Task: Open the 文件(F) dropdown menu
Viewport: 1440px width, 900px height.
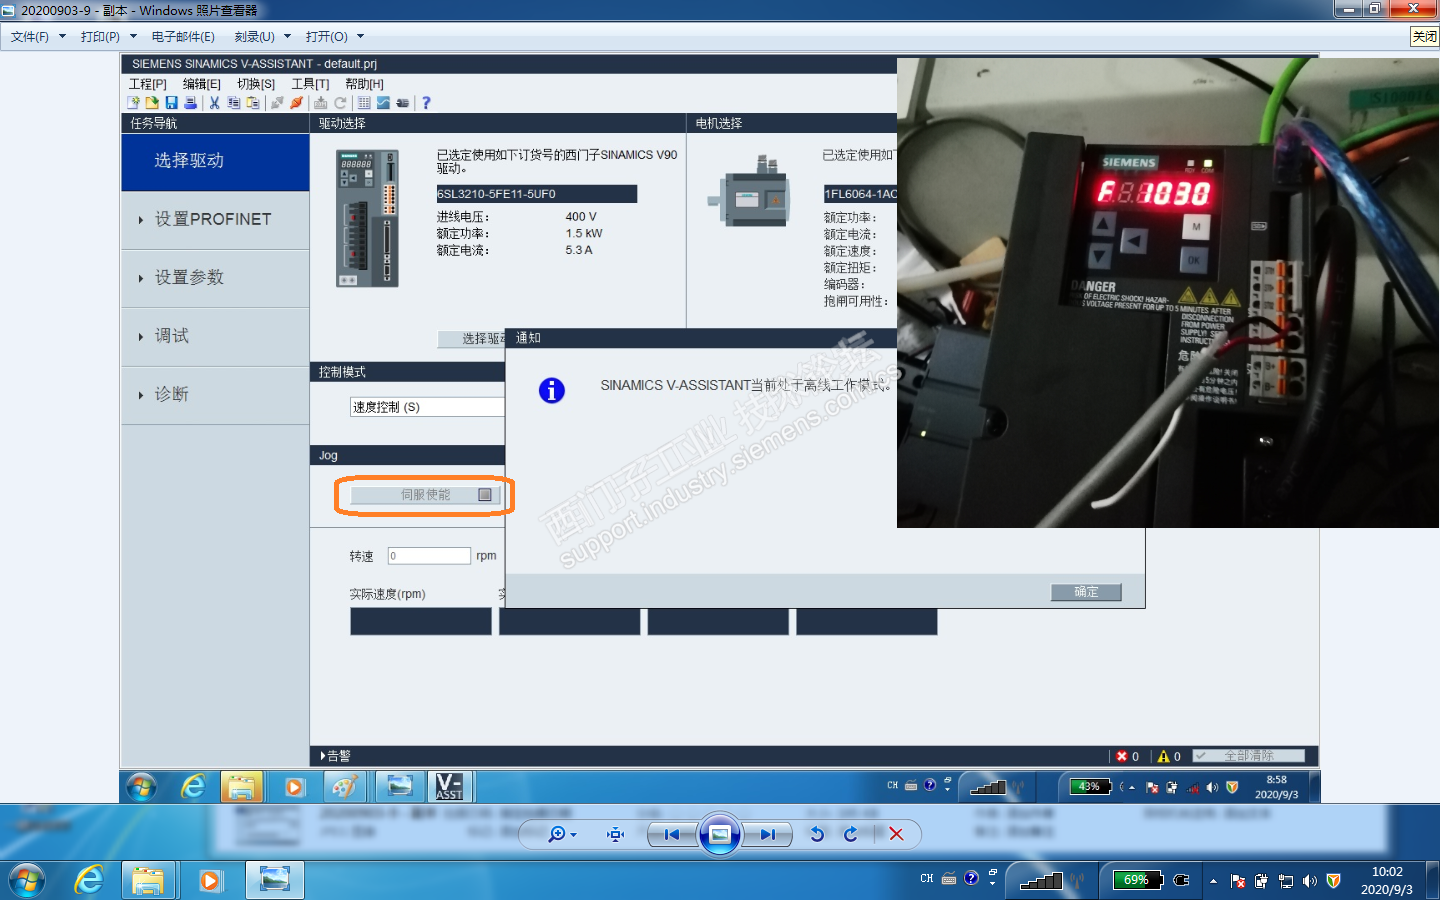Action: click(38, 37)
